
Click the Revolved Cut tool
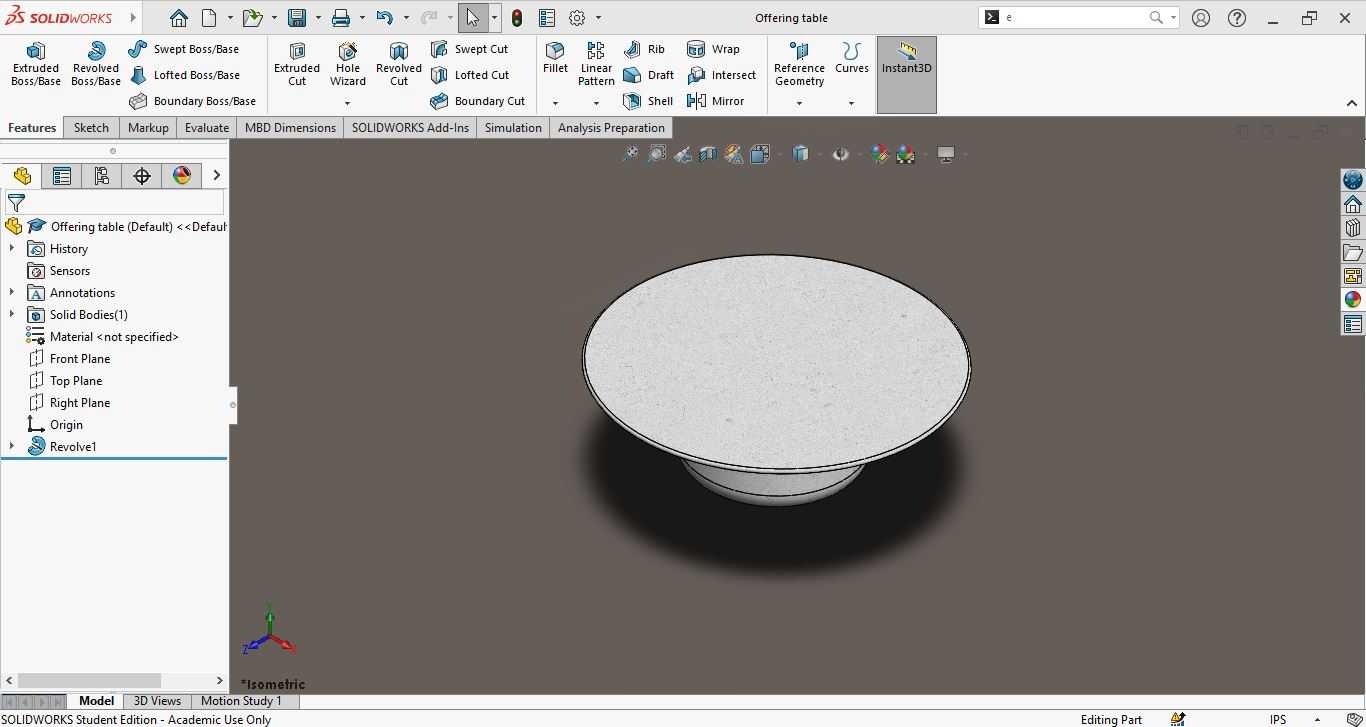click(399, 64)
